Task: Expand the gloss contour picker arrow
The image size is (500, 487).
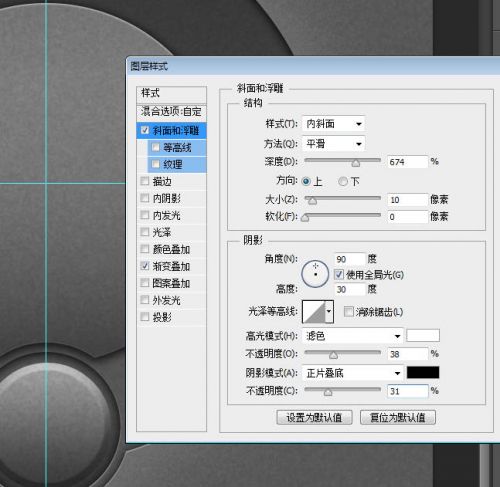Action: coord(329,312)
